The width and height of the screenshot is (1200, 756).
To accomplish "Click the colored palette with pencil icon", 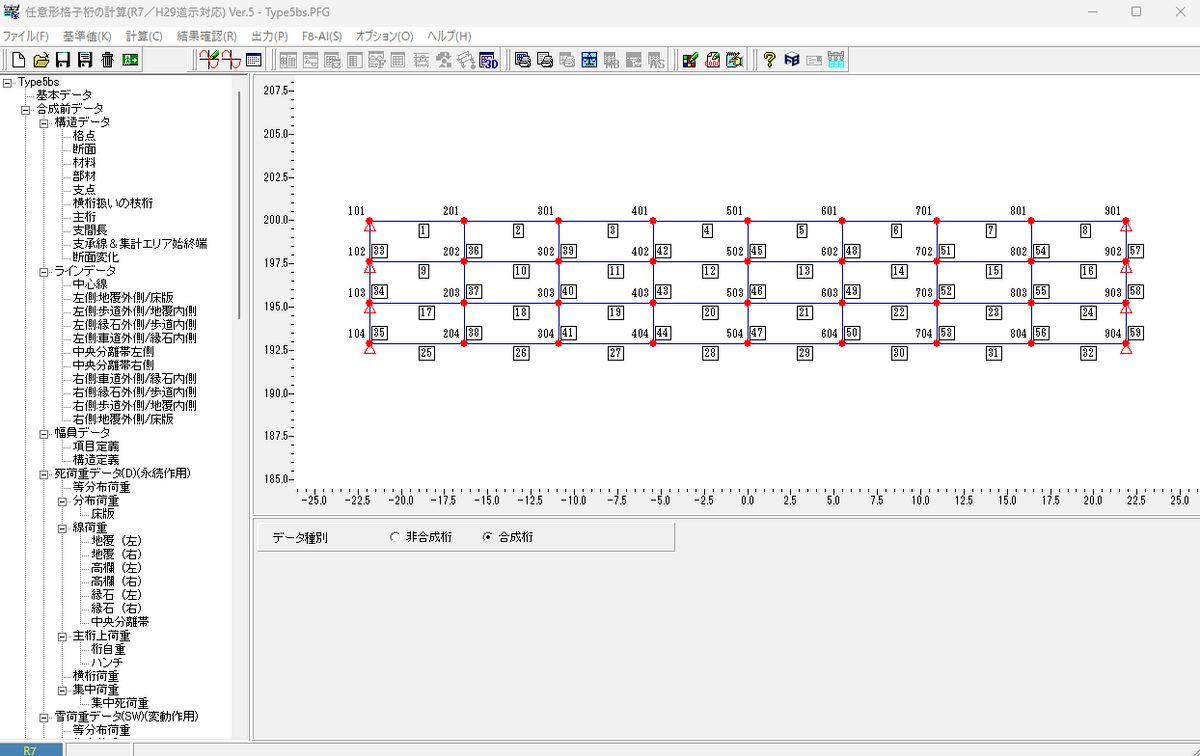I will (690, 60).
